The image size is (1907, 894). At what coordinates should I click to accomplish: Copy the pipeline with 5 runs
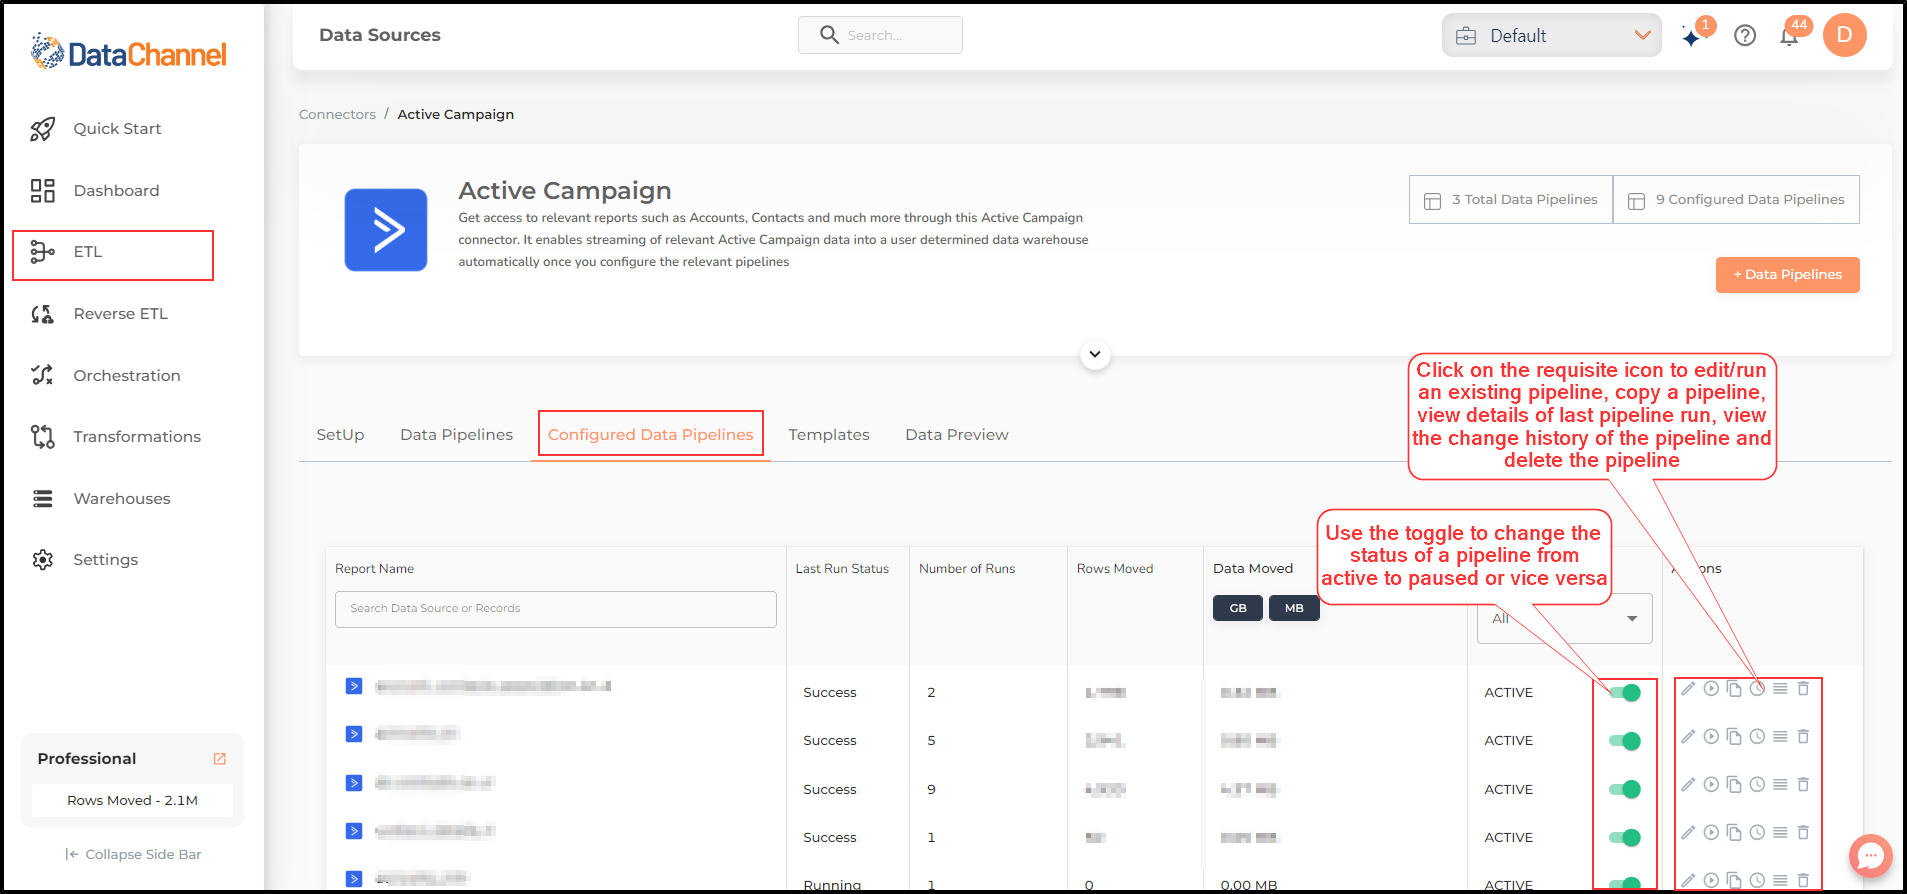pos(1734,736)
